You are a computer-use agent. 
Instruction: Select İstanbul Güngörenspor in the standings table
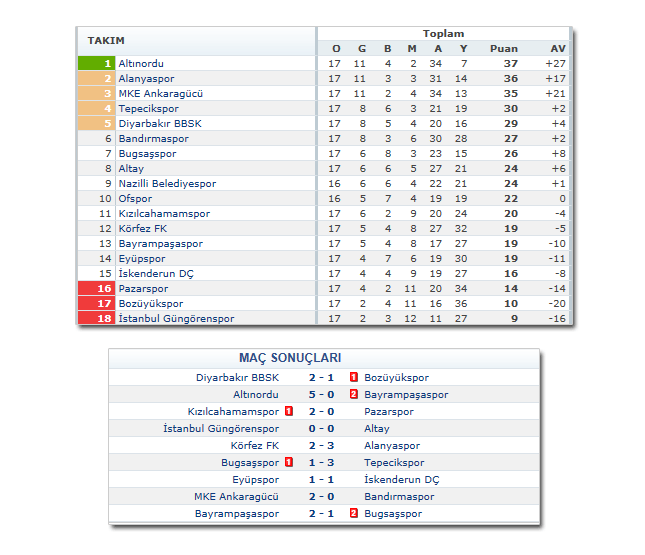click(x=176, y=318)
